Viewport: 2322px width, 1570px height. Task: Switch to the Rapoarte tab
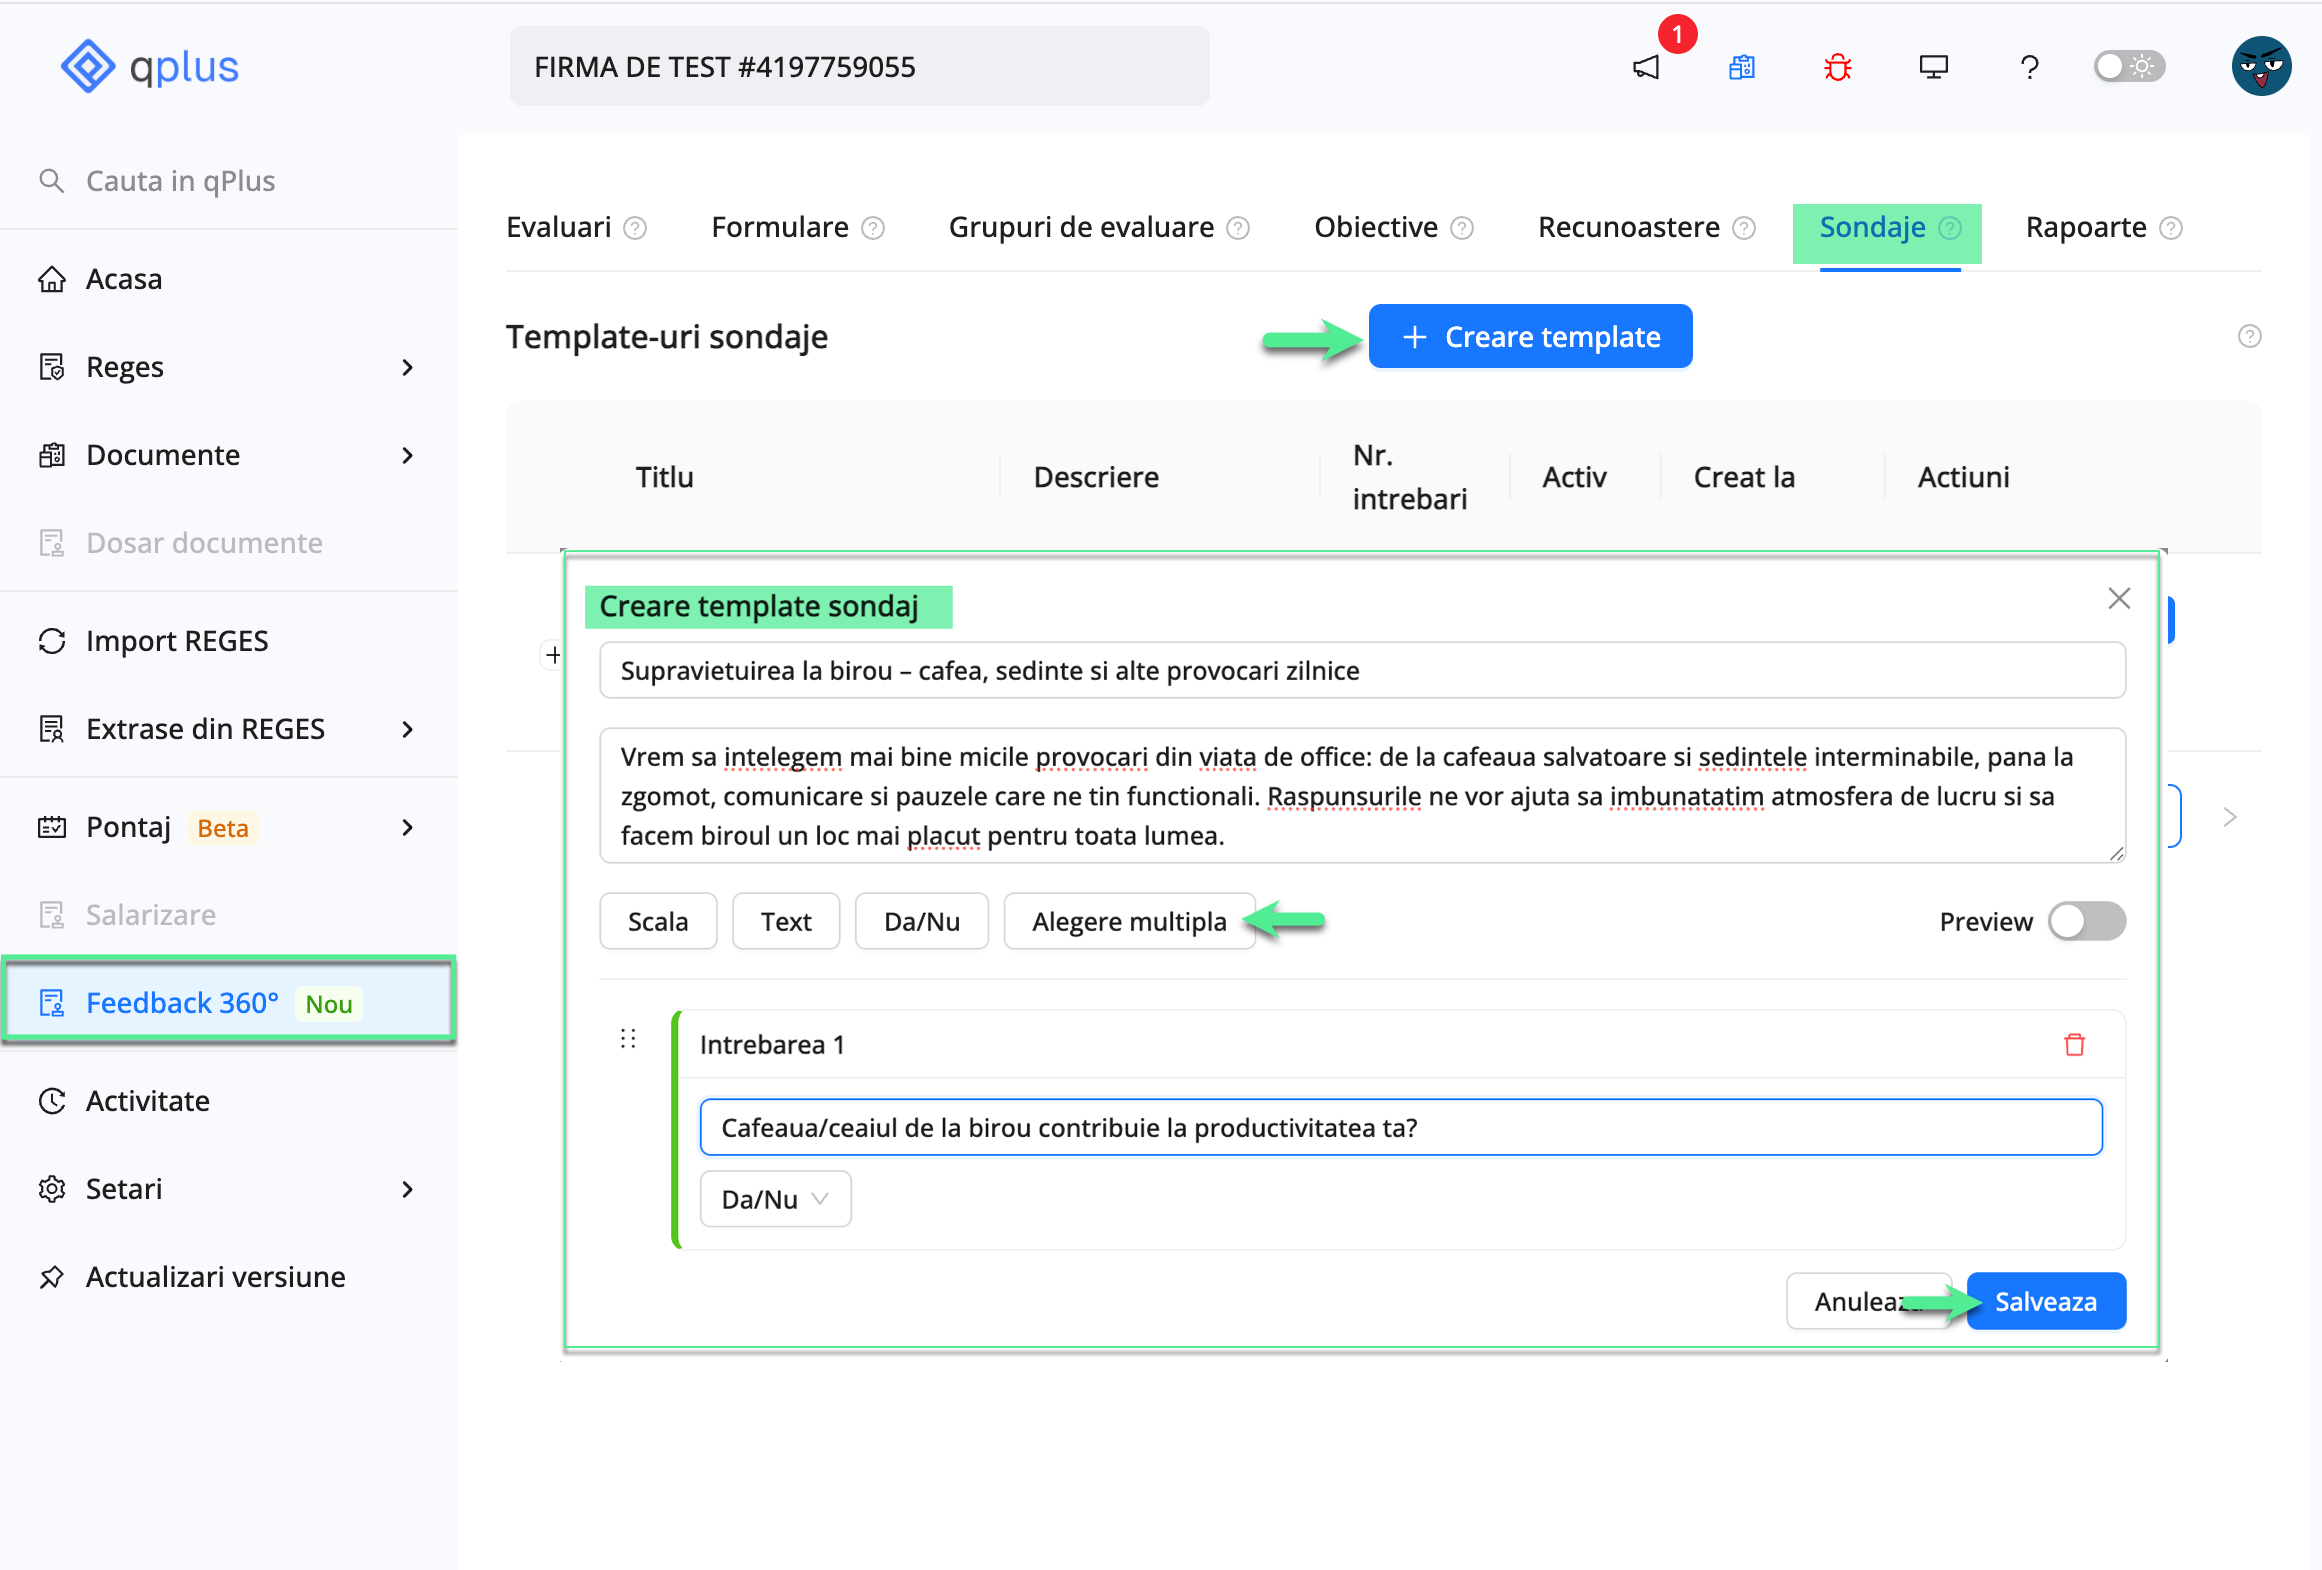(2086, 227)
